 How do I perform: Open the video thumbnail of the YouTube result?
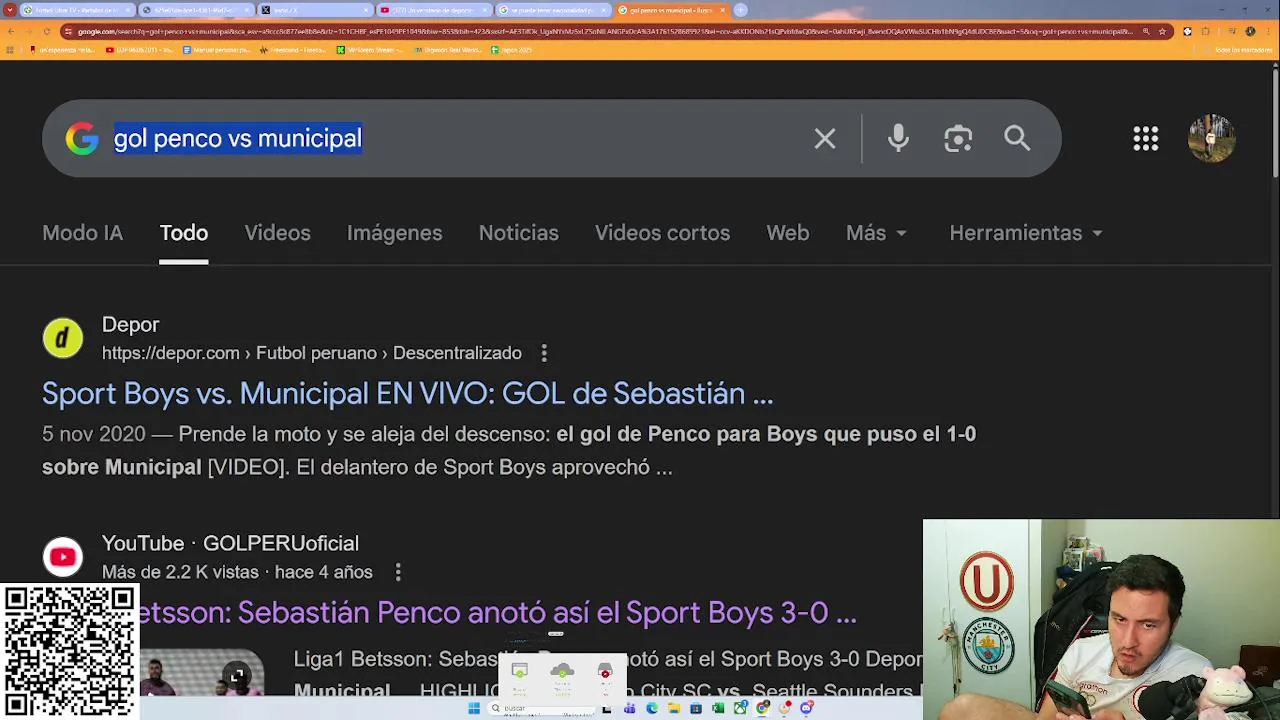pyautogui.click(x=200, y=672)
